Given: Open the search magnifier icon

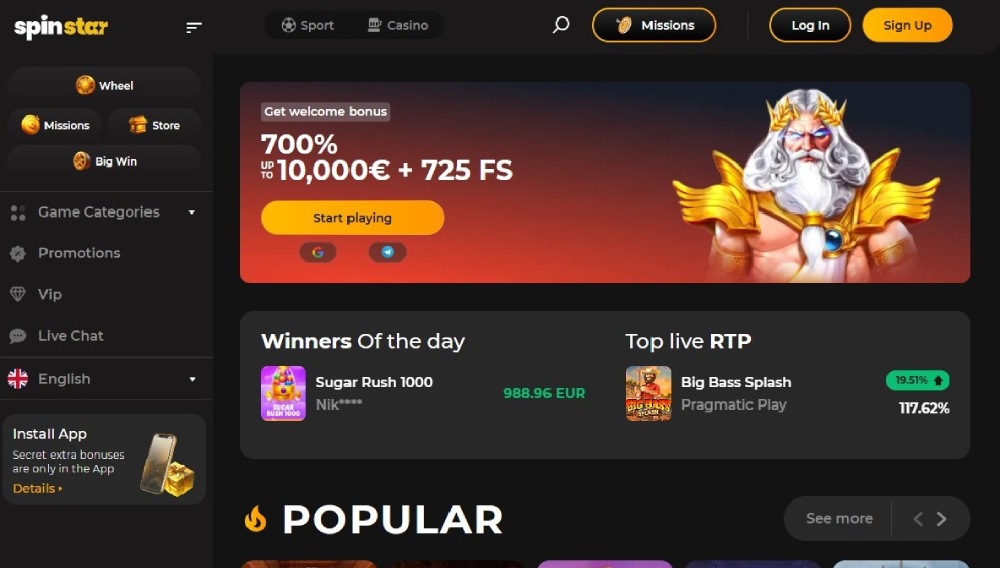Looking at the screenshot, I should (561, 25).
